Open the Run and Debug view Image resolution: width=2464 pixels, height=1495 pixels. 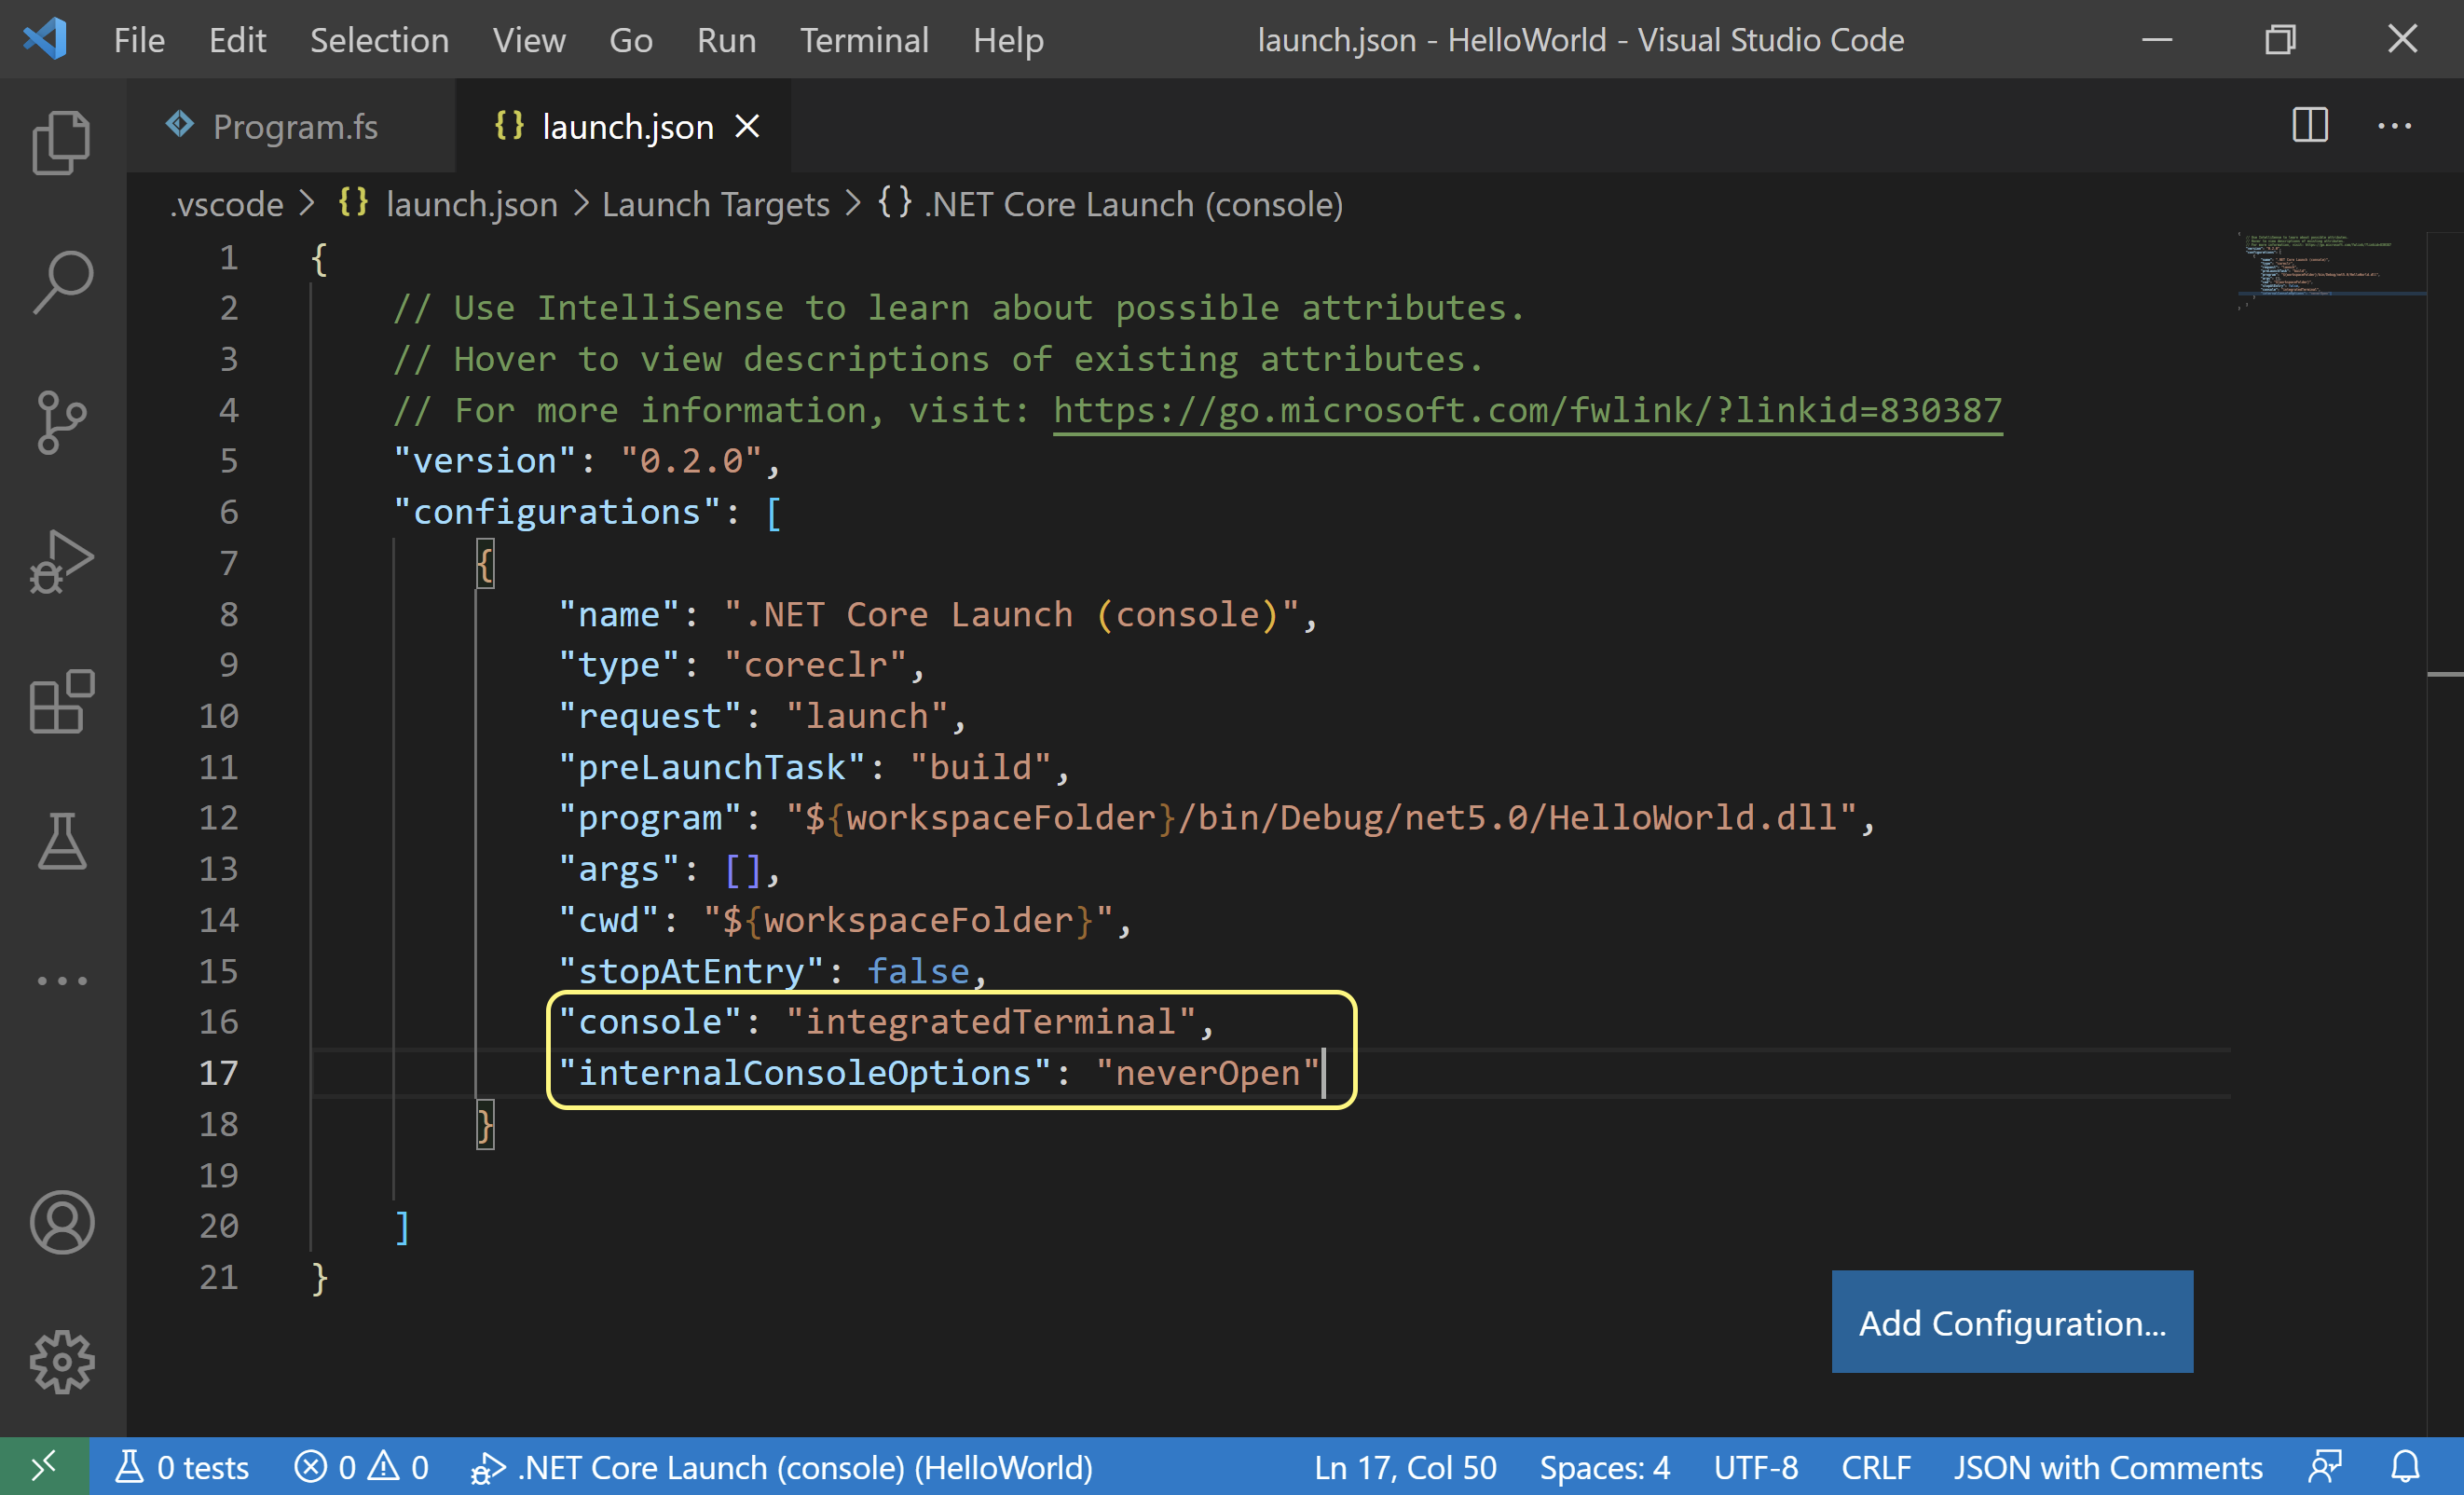pos(62,562)
